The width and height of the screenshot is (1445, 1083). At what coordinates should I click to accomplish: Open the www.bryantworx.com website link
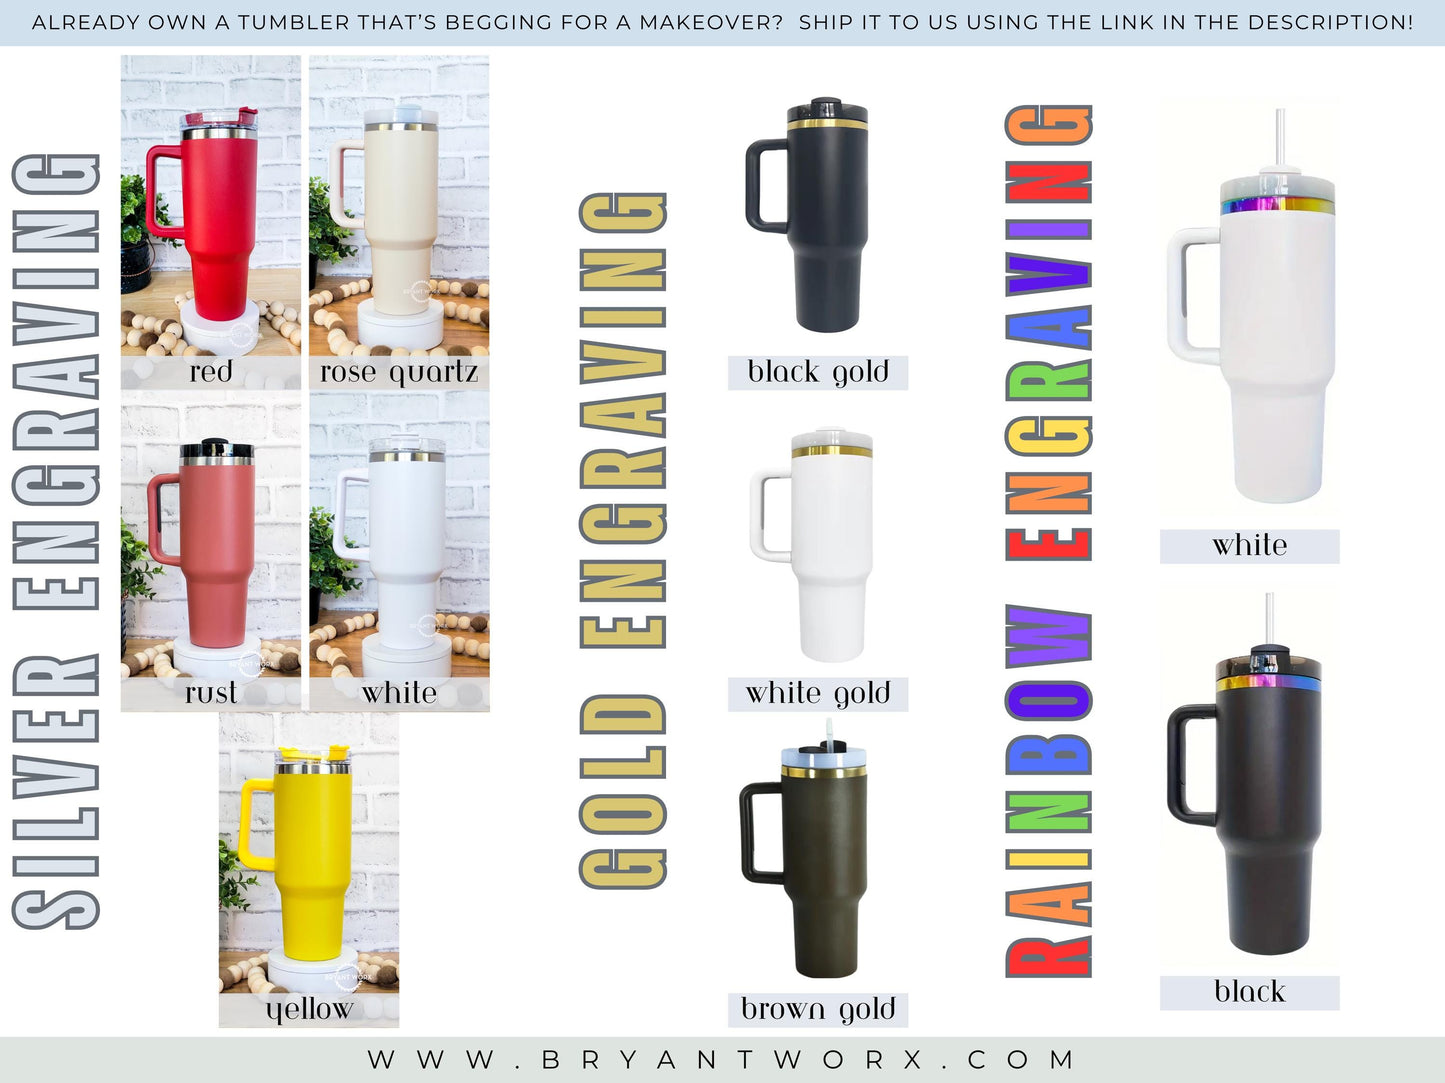coord(722,1060)
